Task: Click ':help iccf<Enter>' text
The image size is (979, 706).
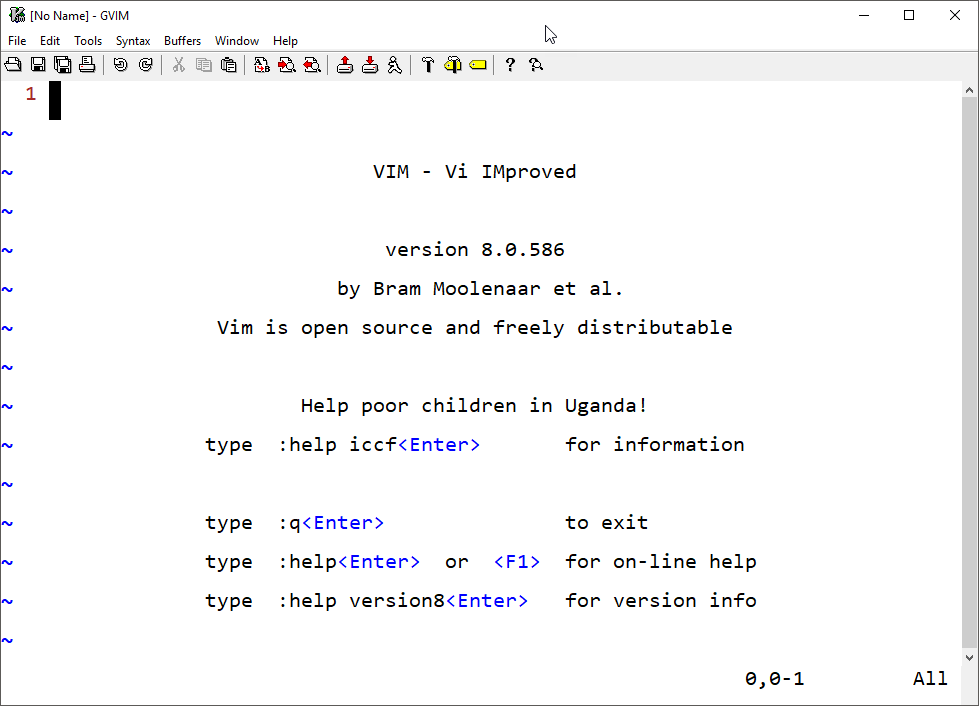Action: (x=379, y=444)
